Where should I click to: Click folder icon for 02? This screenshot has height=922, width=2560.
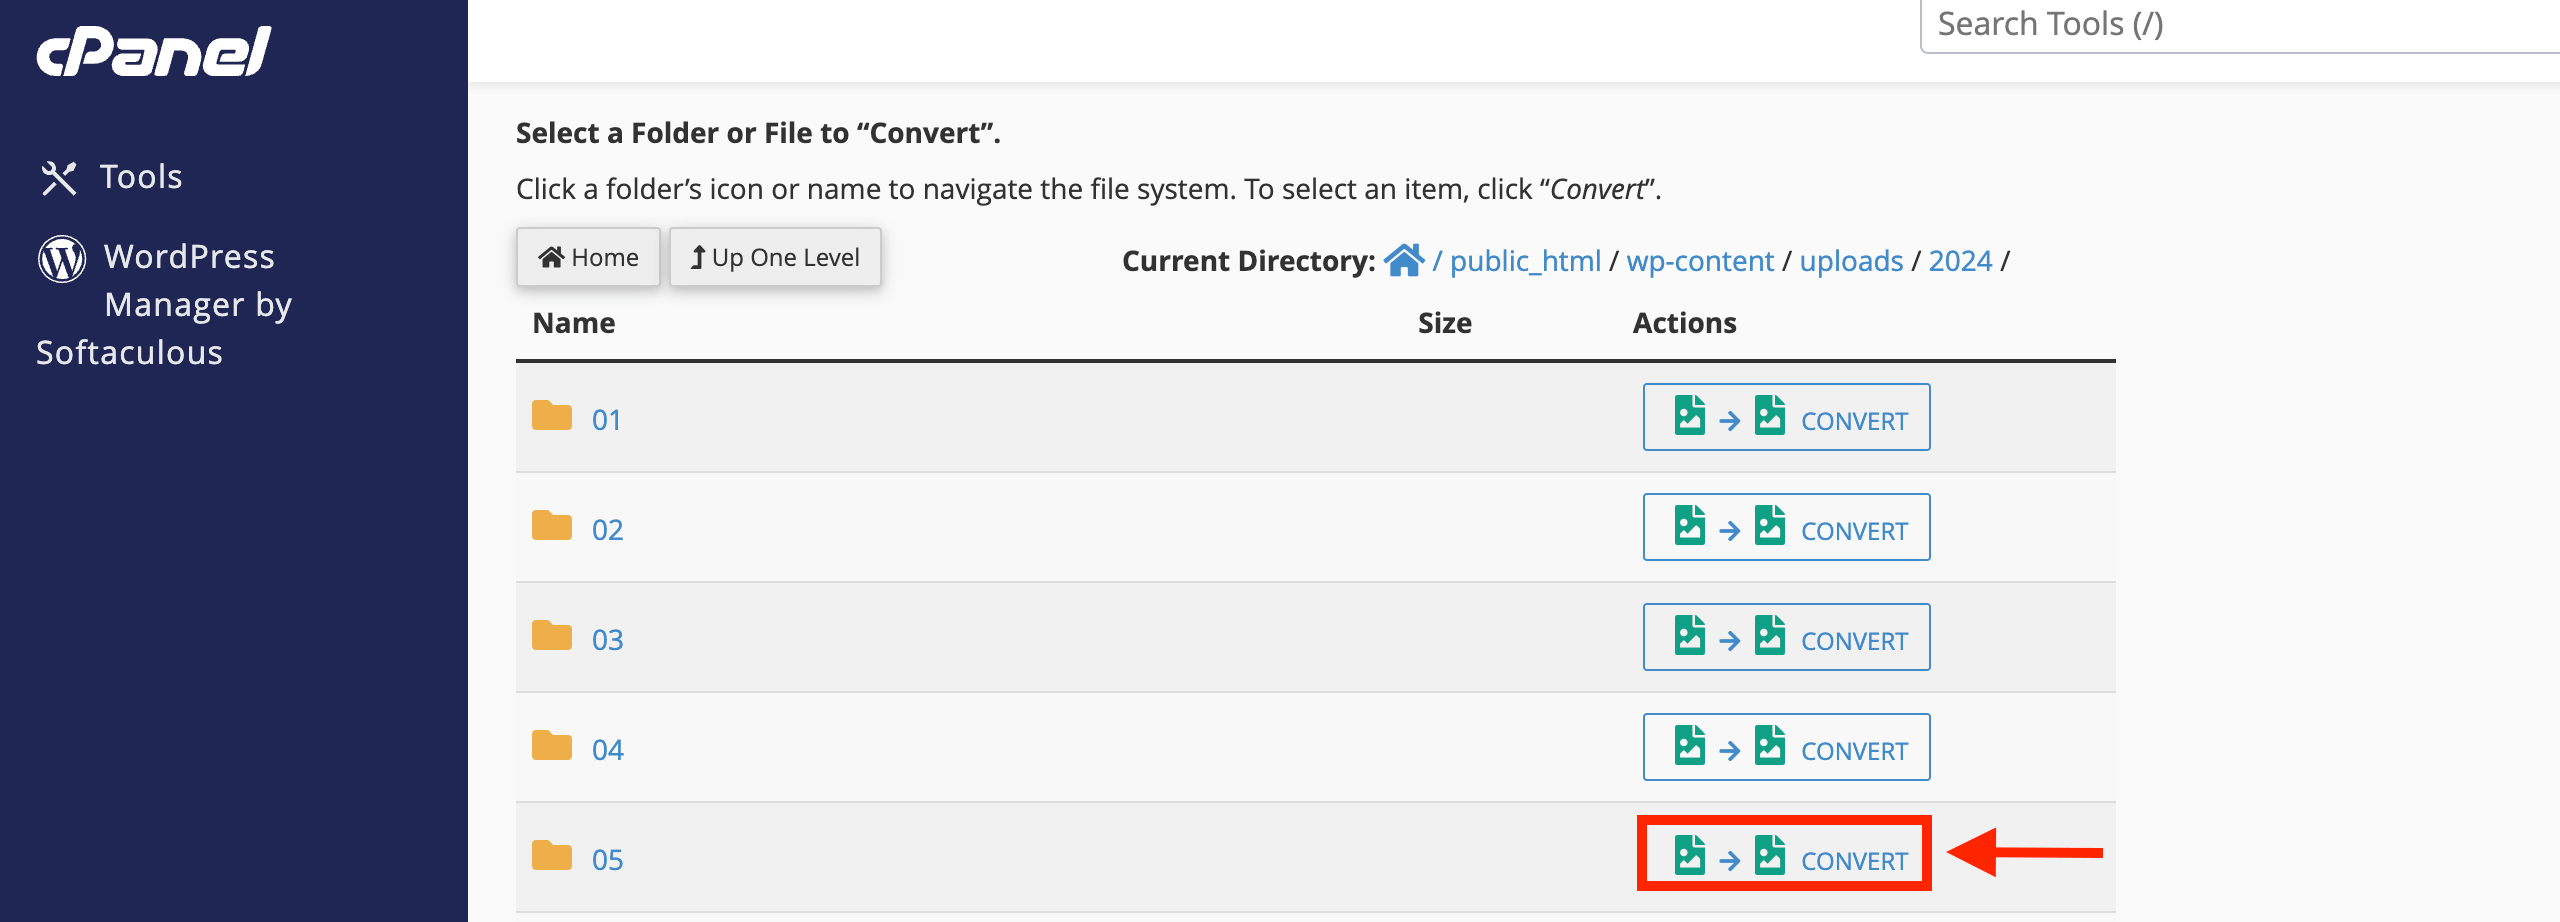[x=552, y=525]
